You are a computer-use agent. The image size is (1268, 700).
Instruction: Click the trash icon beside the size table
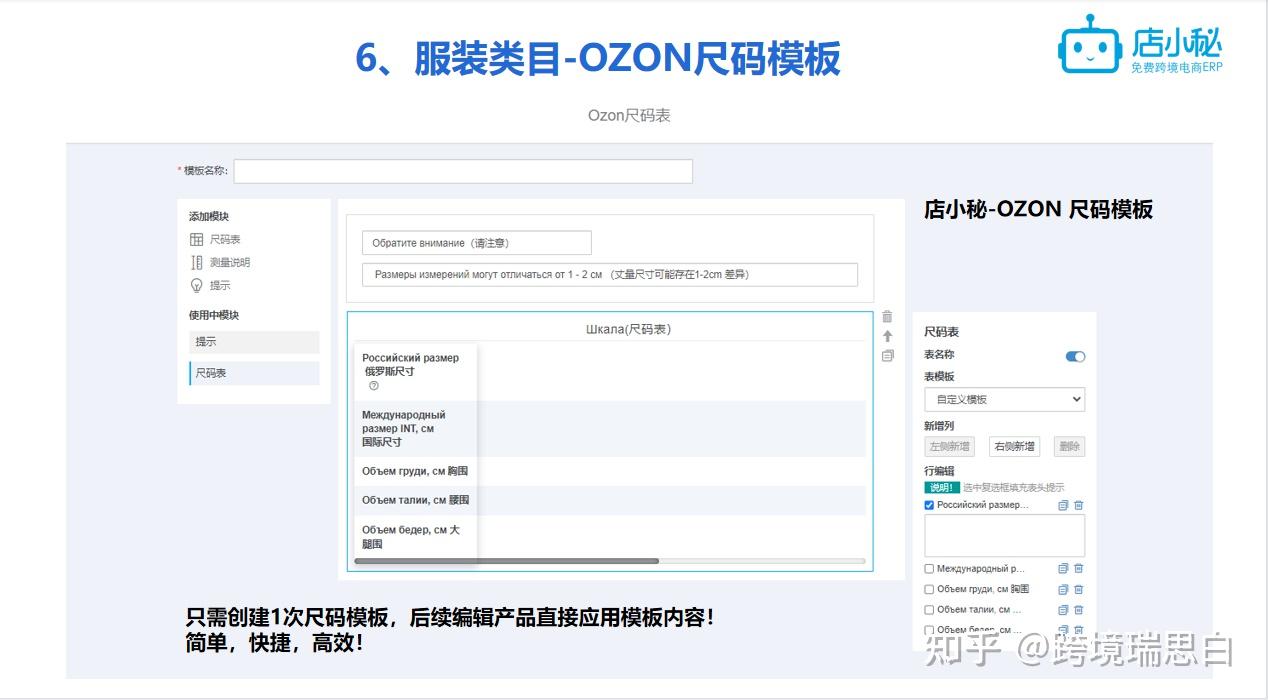coord(887,319)
